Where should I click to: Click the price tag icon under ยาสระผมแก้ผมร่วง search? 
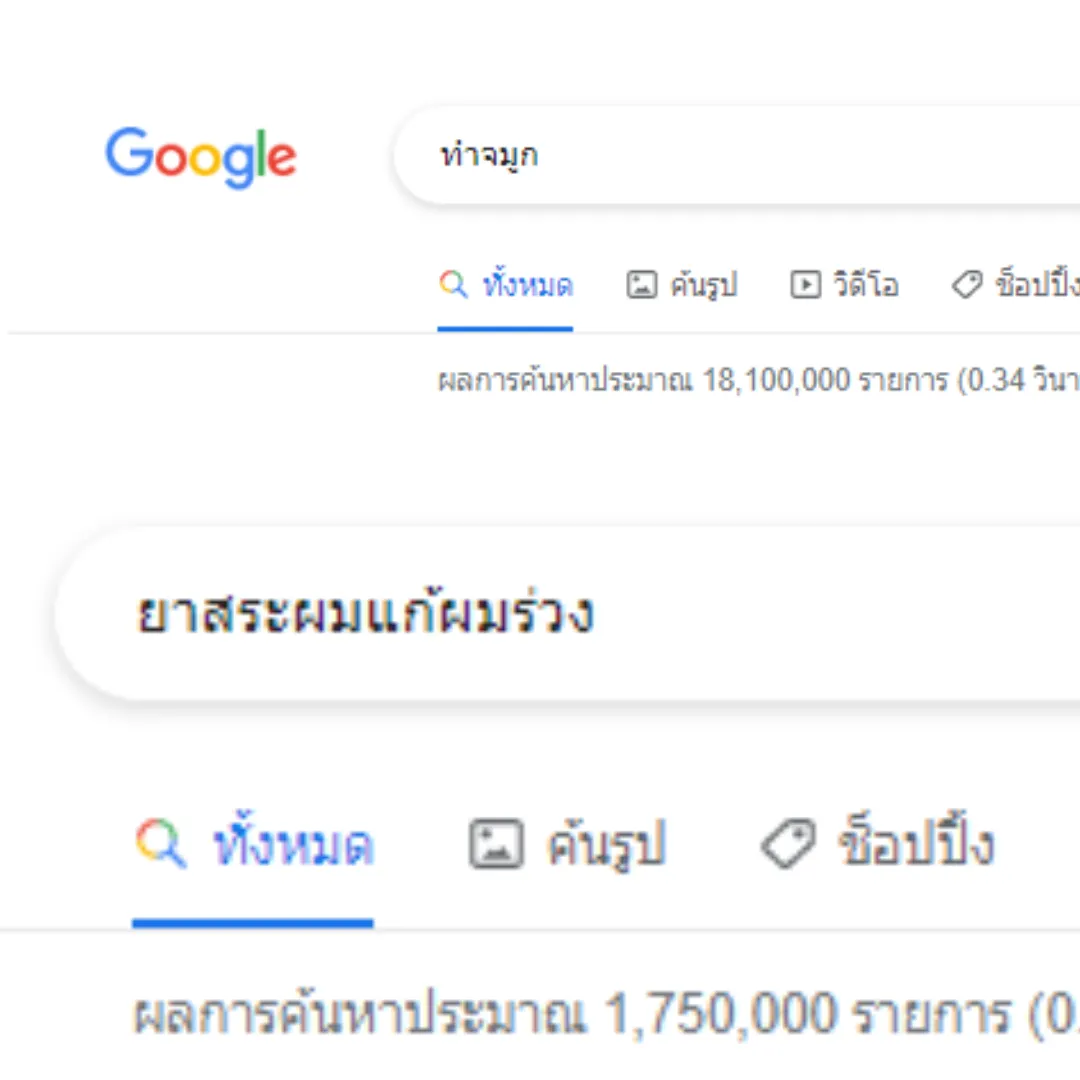click(x=788, y=844)
